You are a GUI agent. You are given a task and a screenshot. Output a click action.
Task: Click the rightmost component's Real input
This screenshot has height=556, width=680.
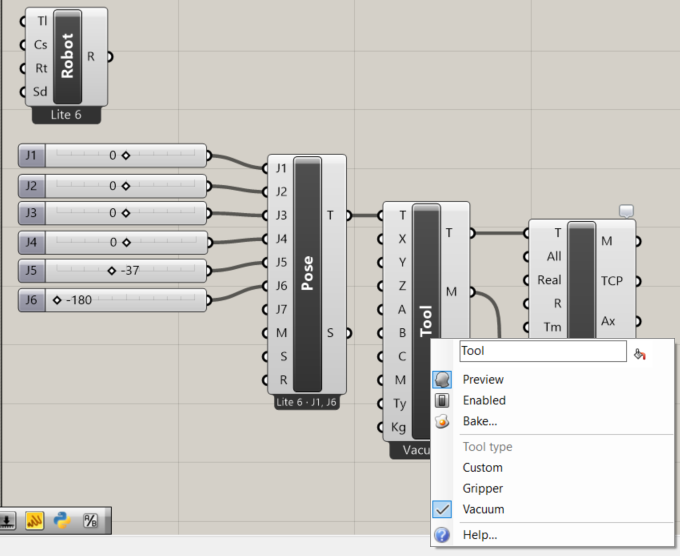(x=549, y=280)
